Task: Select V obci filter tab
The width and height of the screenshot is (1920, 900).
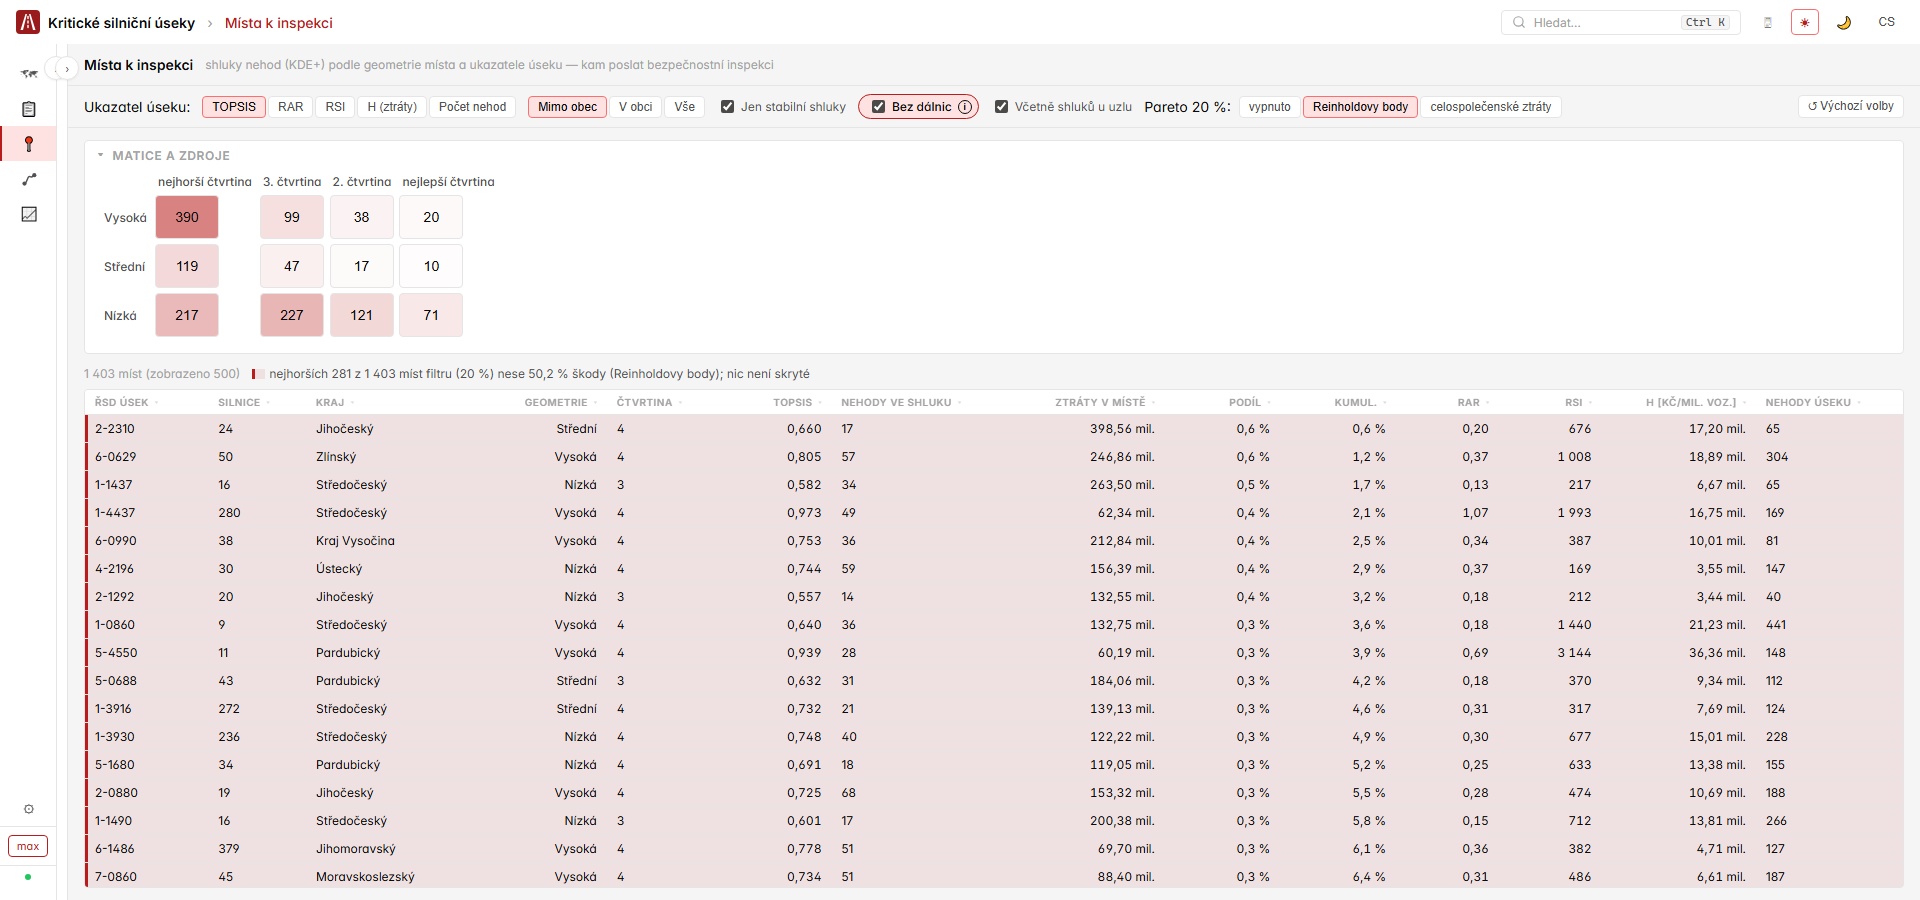Action: (x=635, y=107)
